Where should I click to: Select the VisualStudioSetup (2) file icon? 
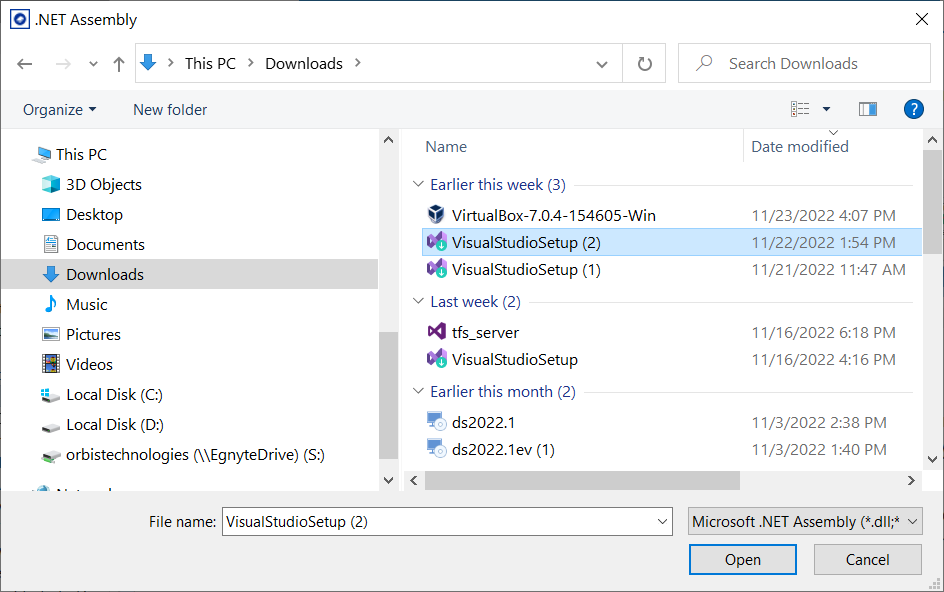pos(436,241)
